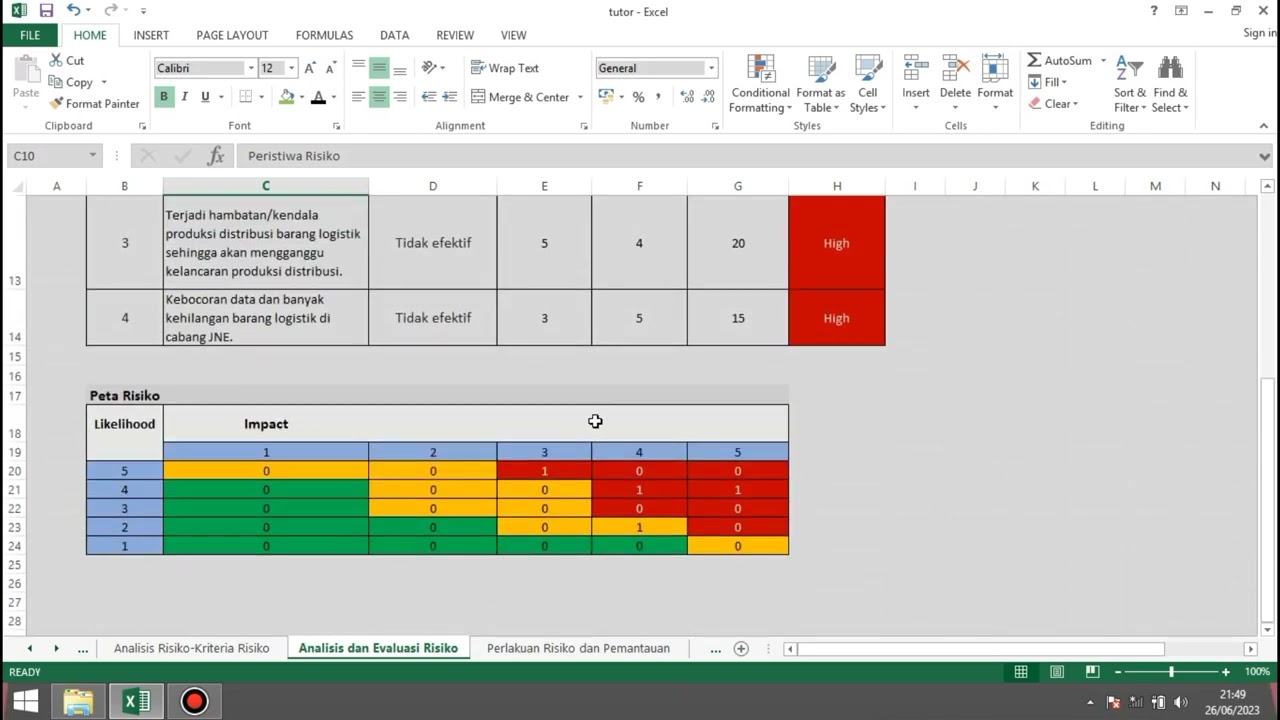This screenshot has width=1280, height=720.
Task: Open the font size dropdown
Action: pos(291,68)
